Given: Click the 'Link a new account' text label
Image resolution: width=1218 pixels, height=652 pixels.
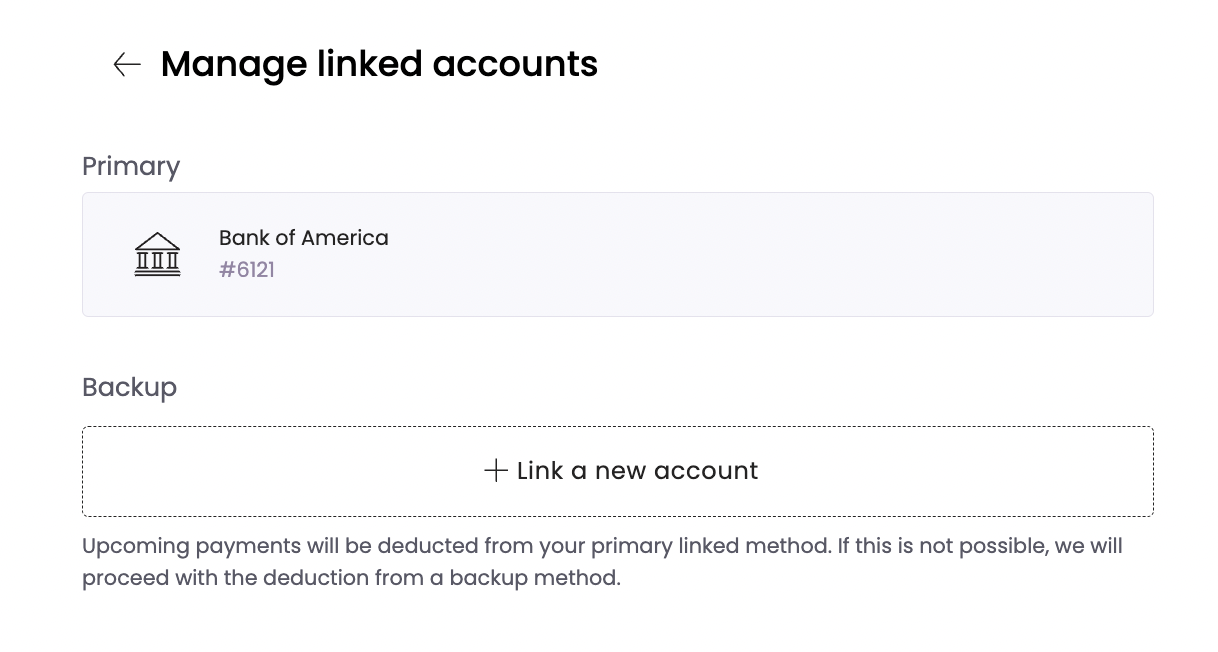Looking at the screenshot, I should (637, 471).
